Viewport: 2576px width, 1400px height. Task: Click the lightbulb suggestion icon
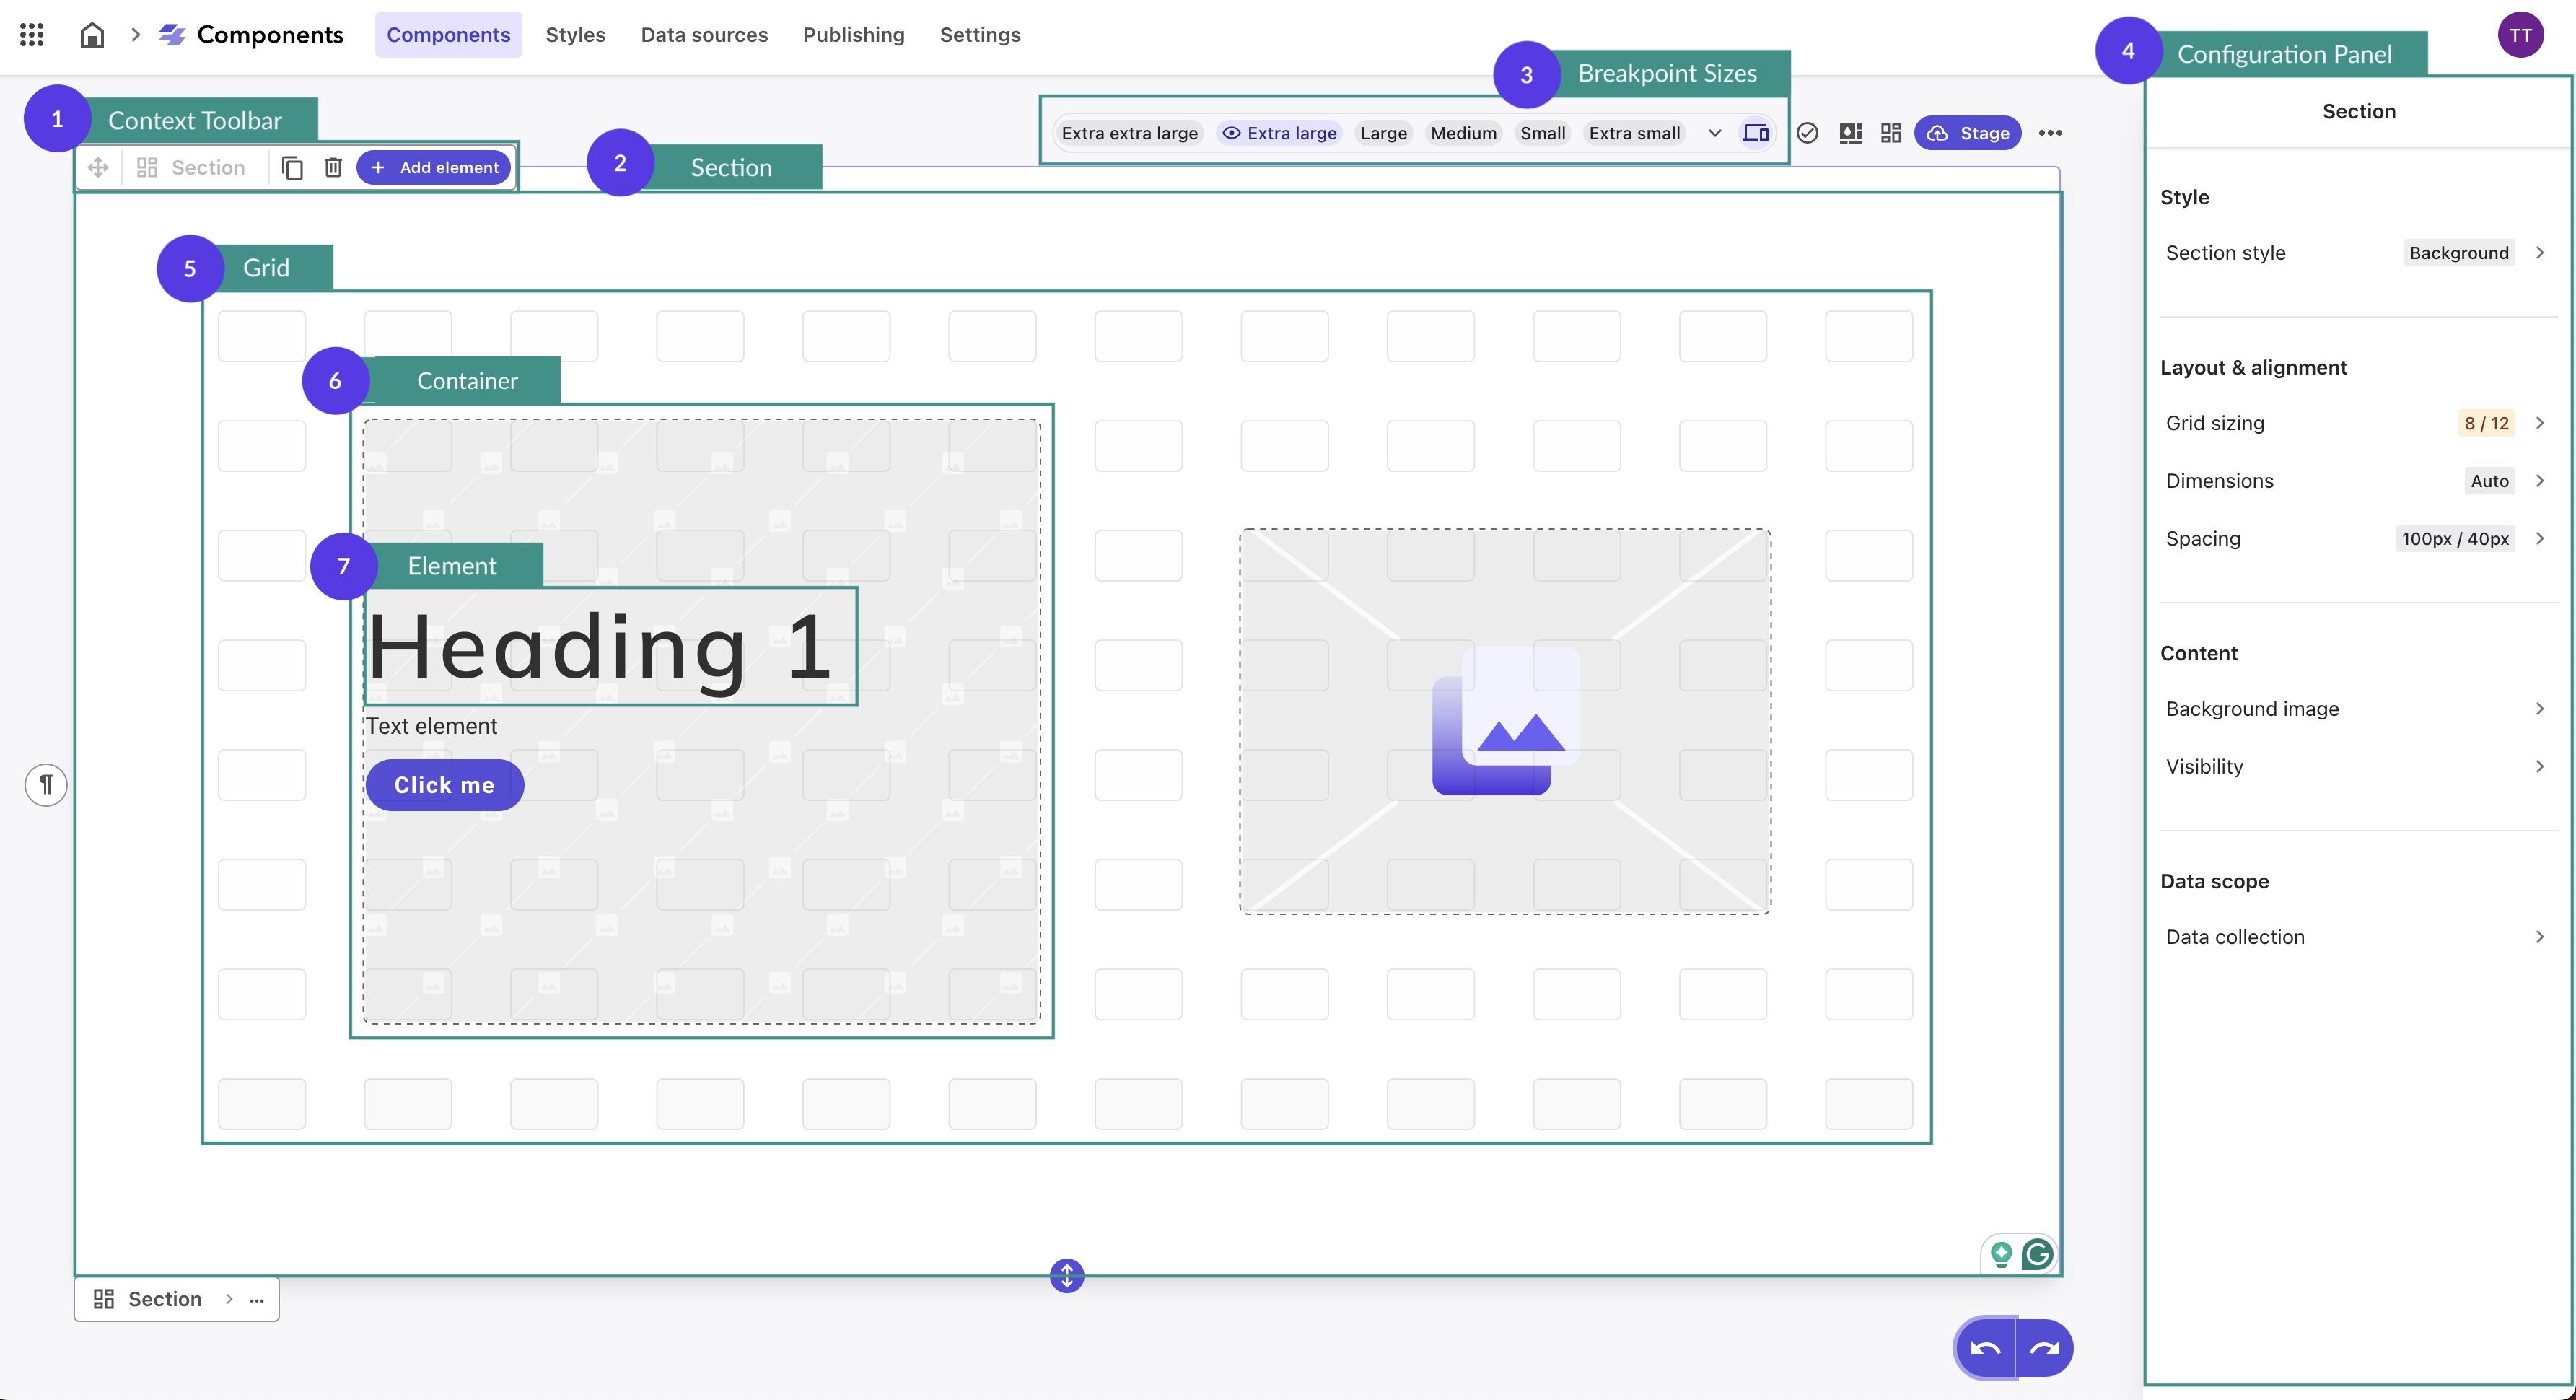[x=2001, y=1254]
